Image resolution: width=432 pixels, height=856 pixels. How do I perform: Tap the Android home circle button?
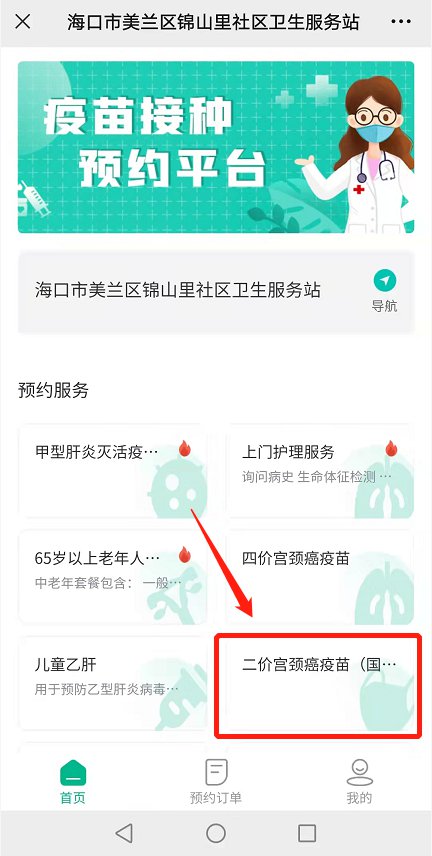[x=216, y=833]
